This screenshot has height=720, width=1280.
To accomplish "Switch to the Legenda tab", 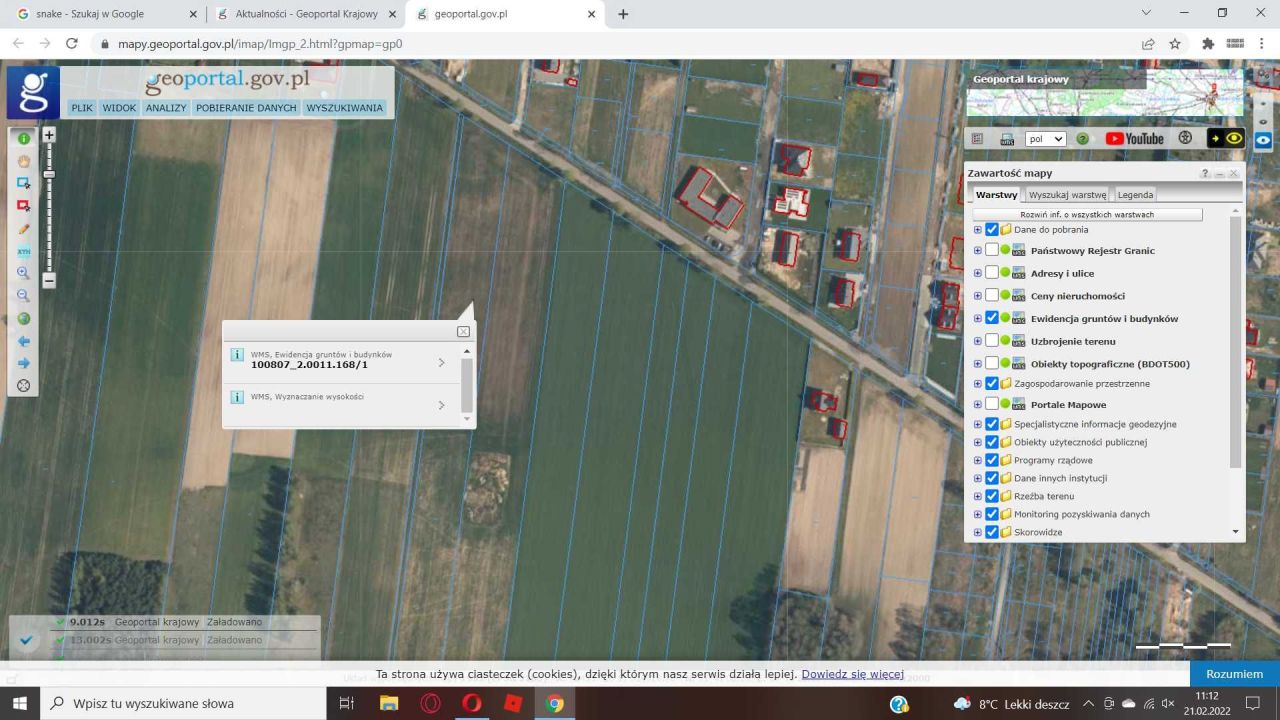I will click(1135, 195).
